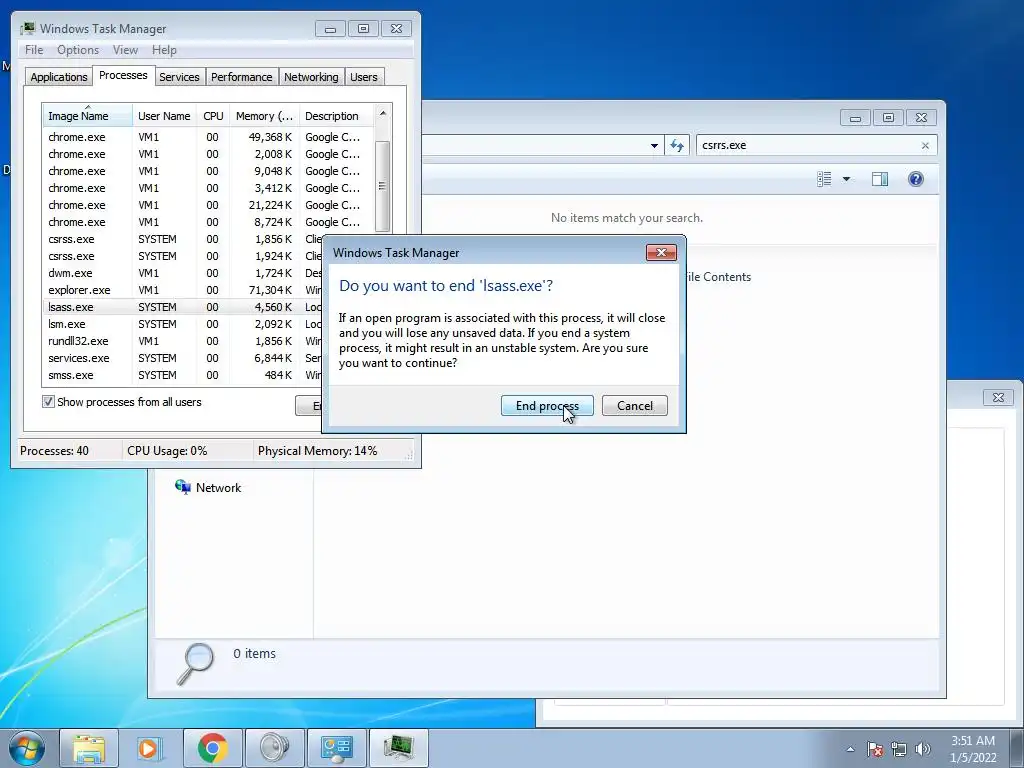Select csrss.exe row using 1,924 K

click(x=183, y=256)
